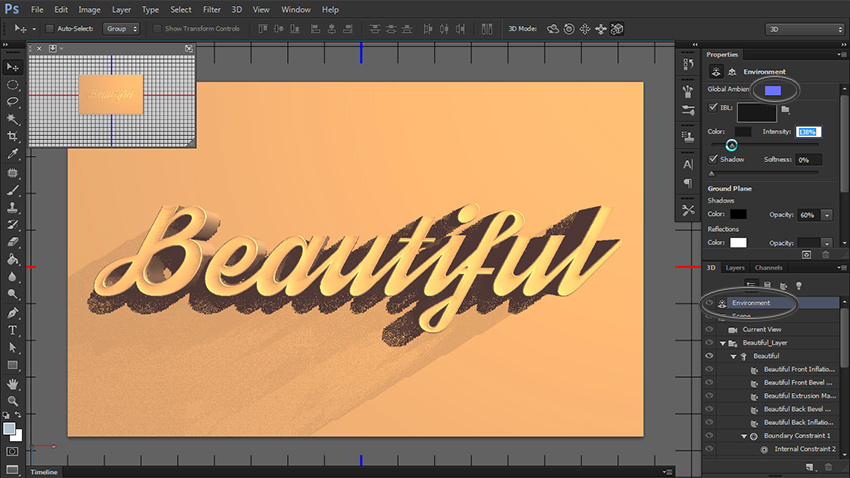Filter 3D panel by lights bulb icon
The height and width of the screenshot is (478, 850).
[x=797, y=286]
